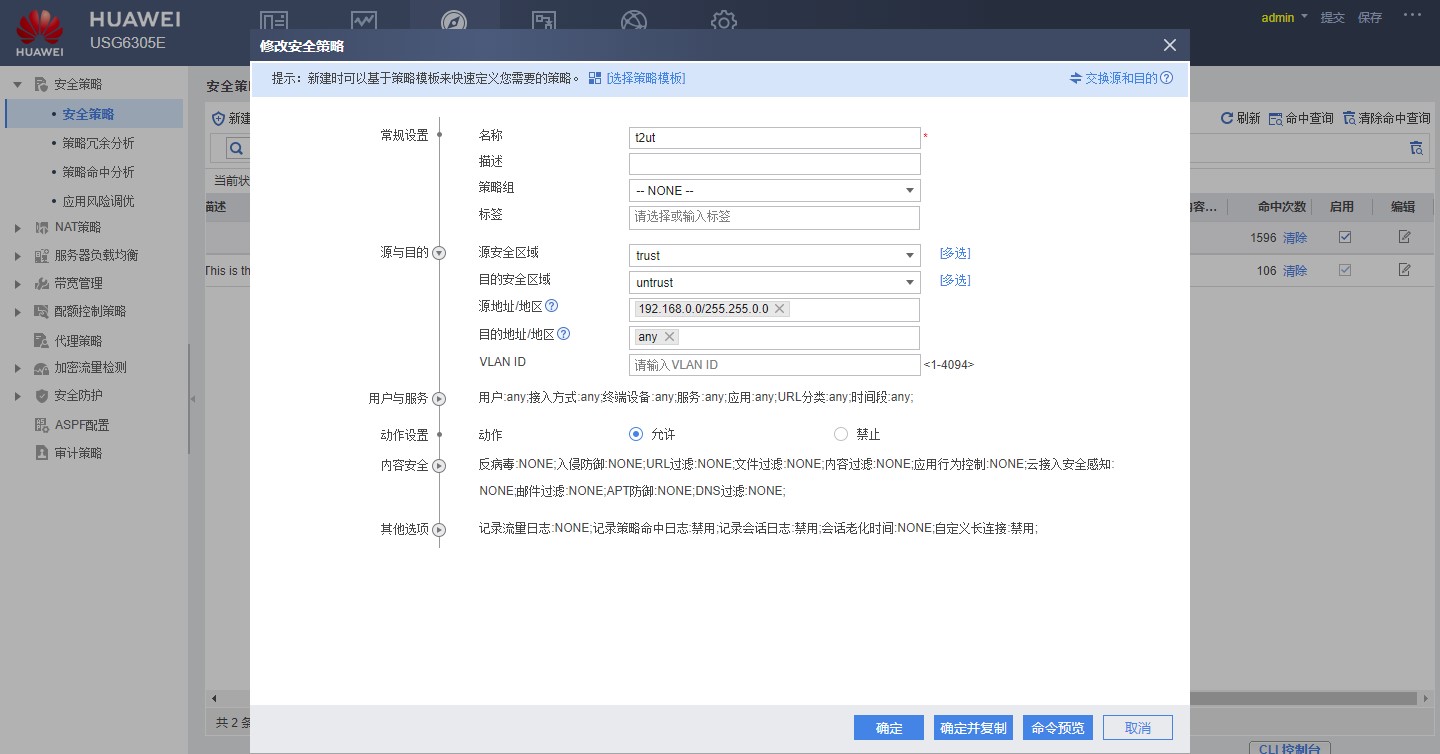Click the edit icon in first policy row
The image size is (1440, 754).
coord(1404,238)
